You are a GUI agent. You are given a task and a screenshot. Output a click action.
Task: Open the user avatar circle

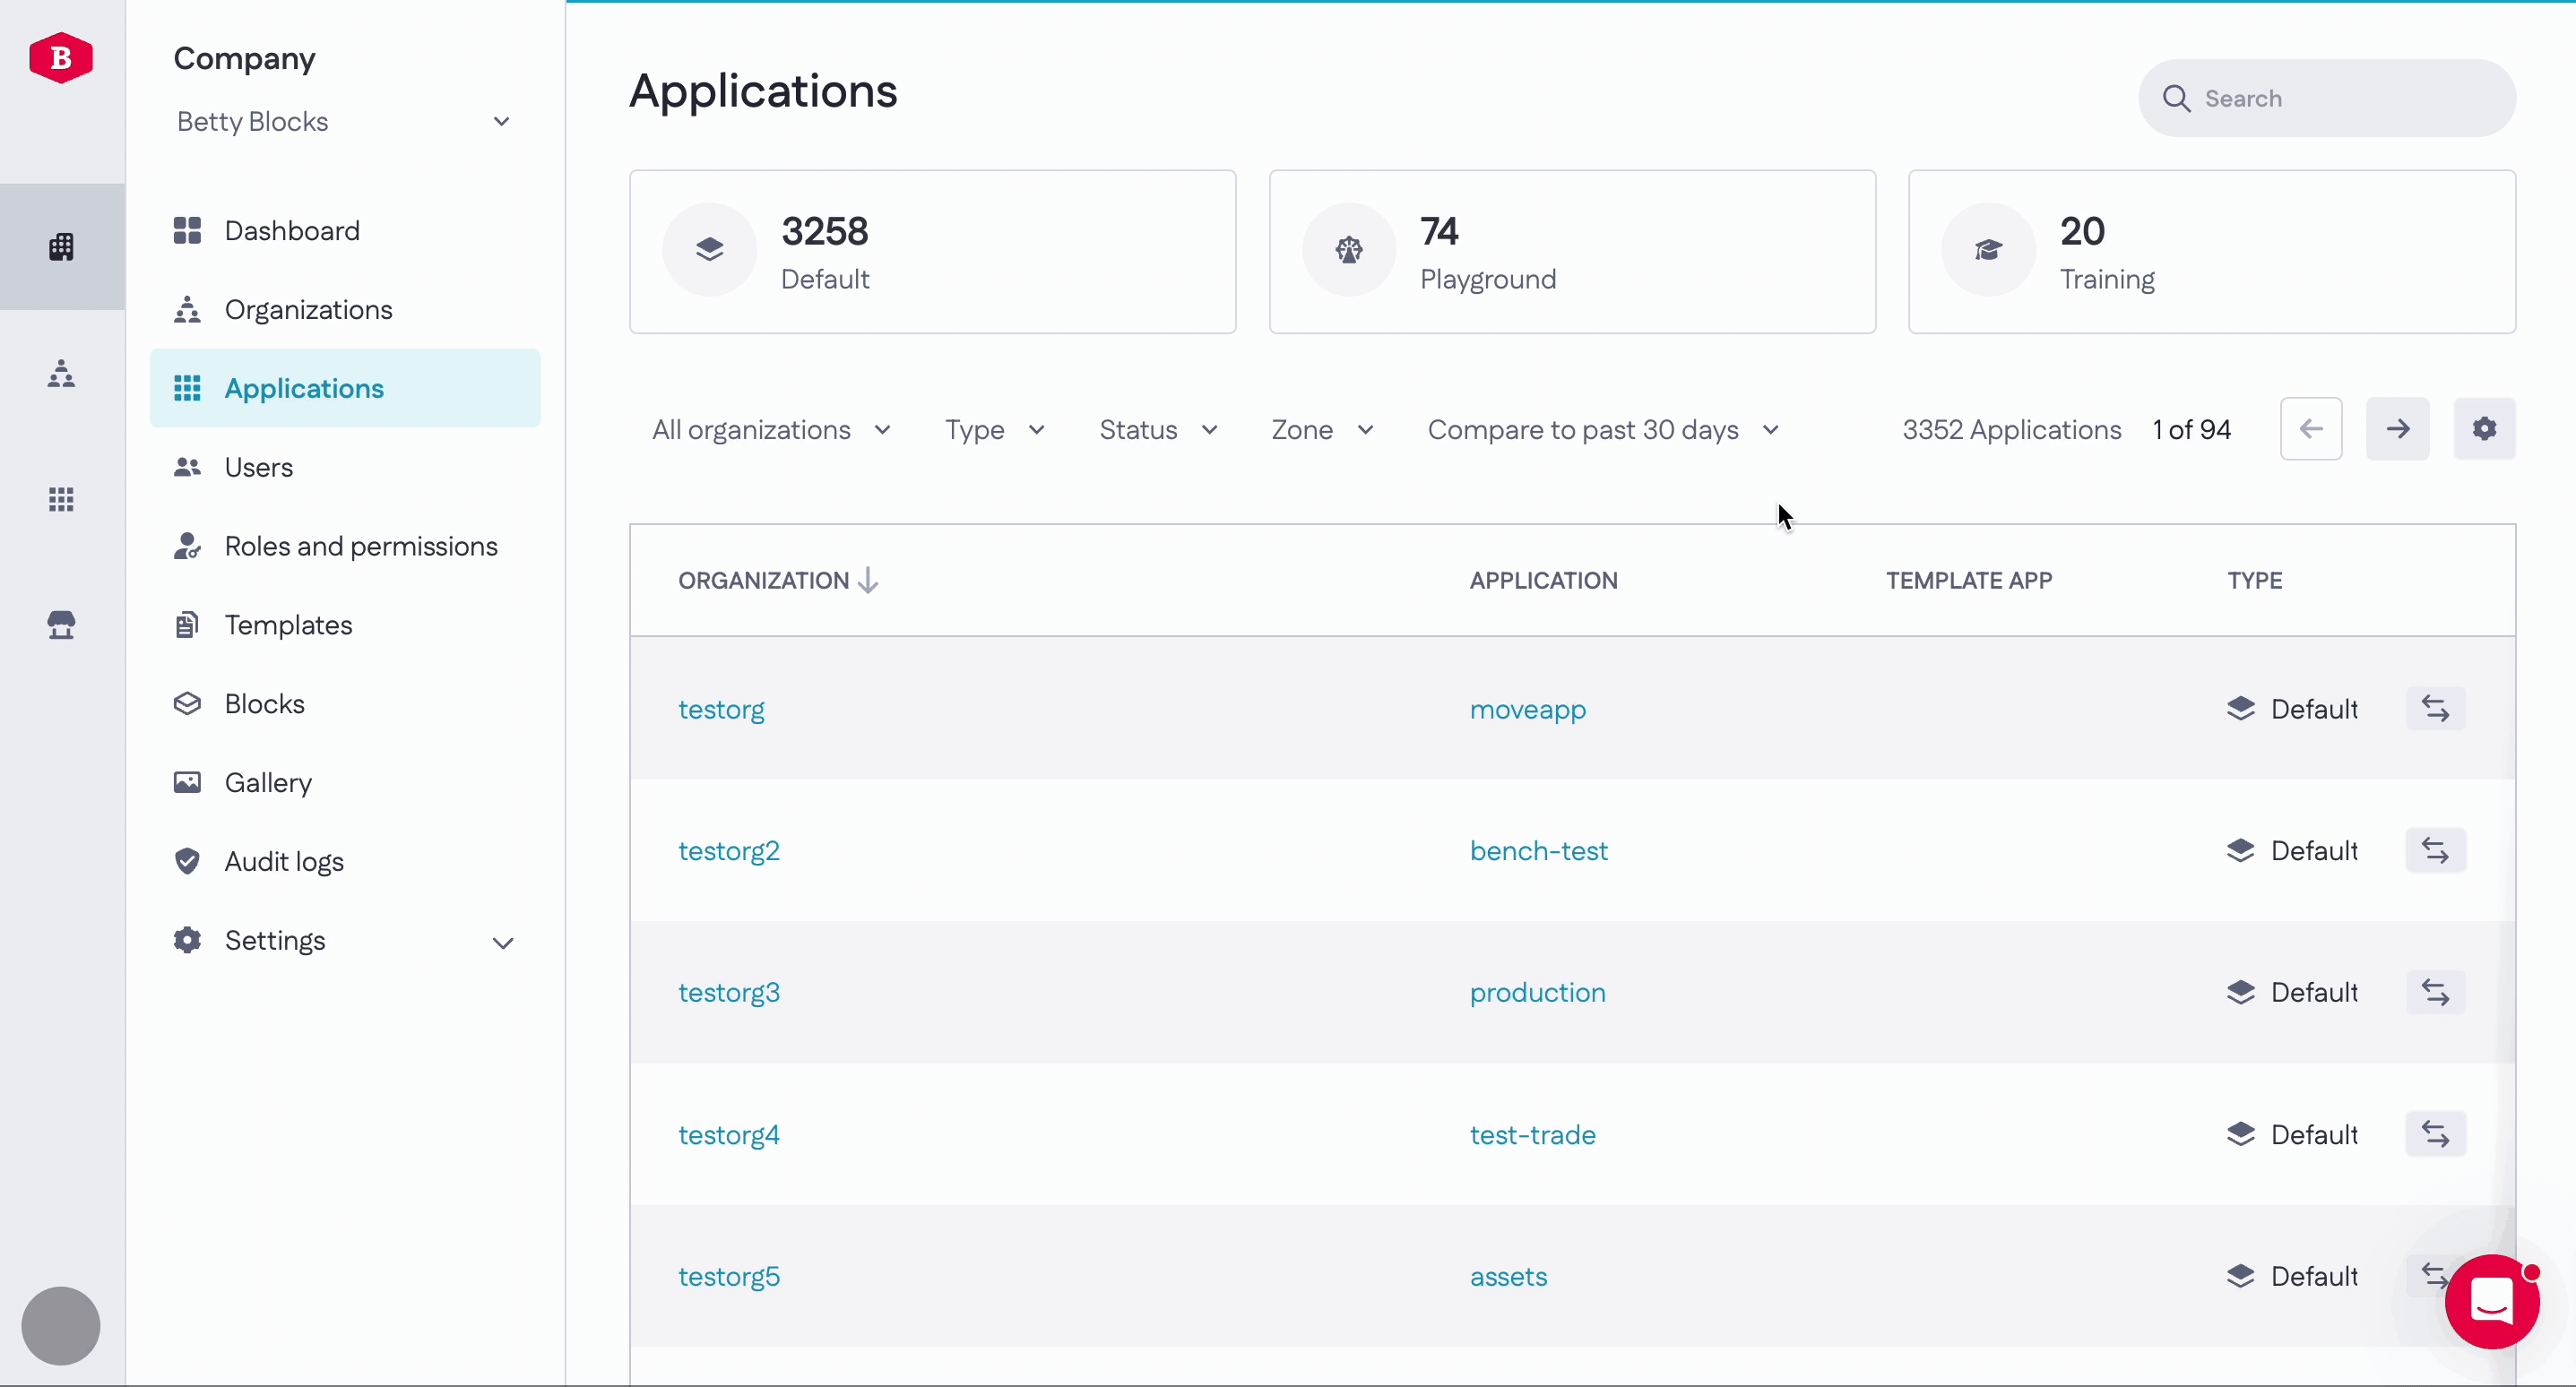point(61,1325)
